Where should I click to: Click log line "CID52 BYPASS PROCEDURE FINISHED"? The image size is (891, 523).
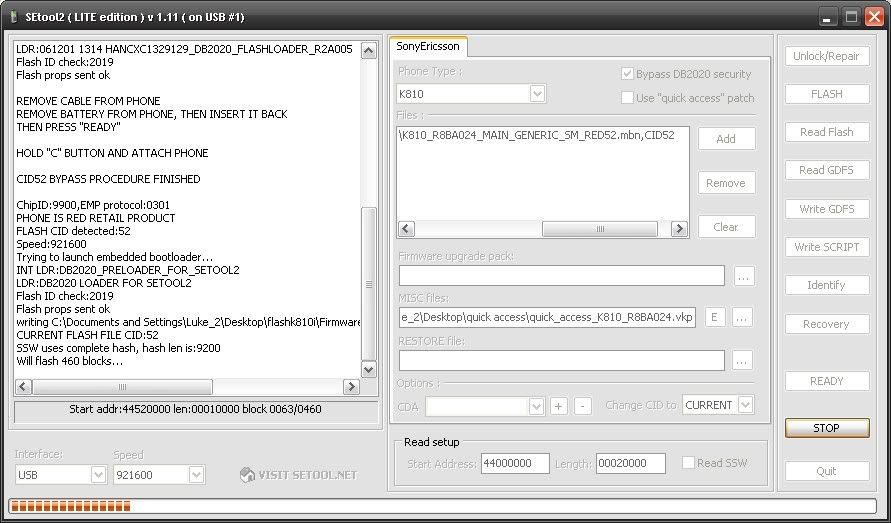(108, 179)
